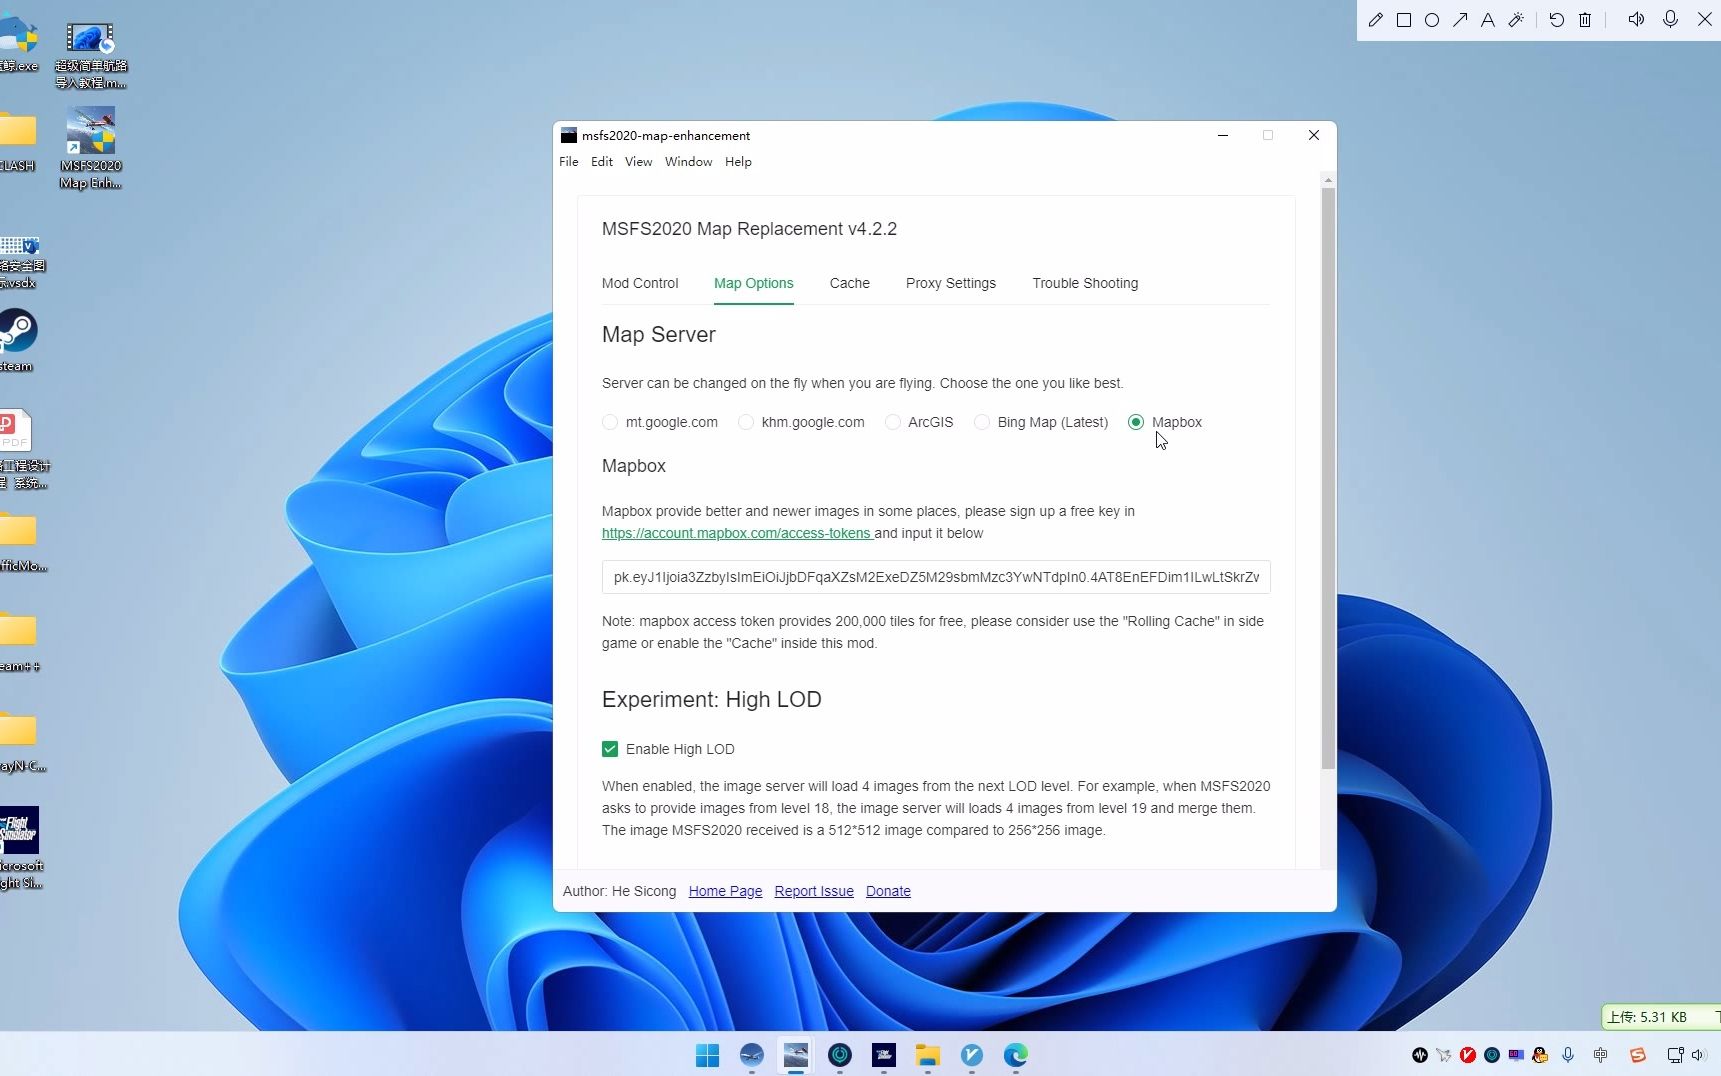Select the text 'A' annotation tool
Viewport: 1721px width, 1076px height.
[1488, 20]
